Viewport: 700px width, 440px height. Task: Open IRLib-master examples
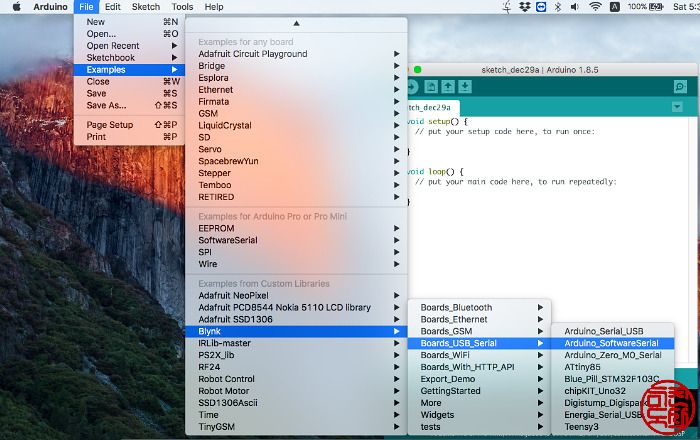pos(296,343)
